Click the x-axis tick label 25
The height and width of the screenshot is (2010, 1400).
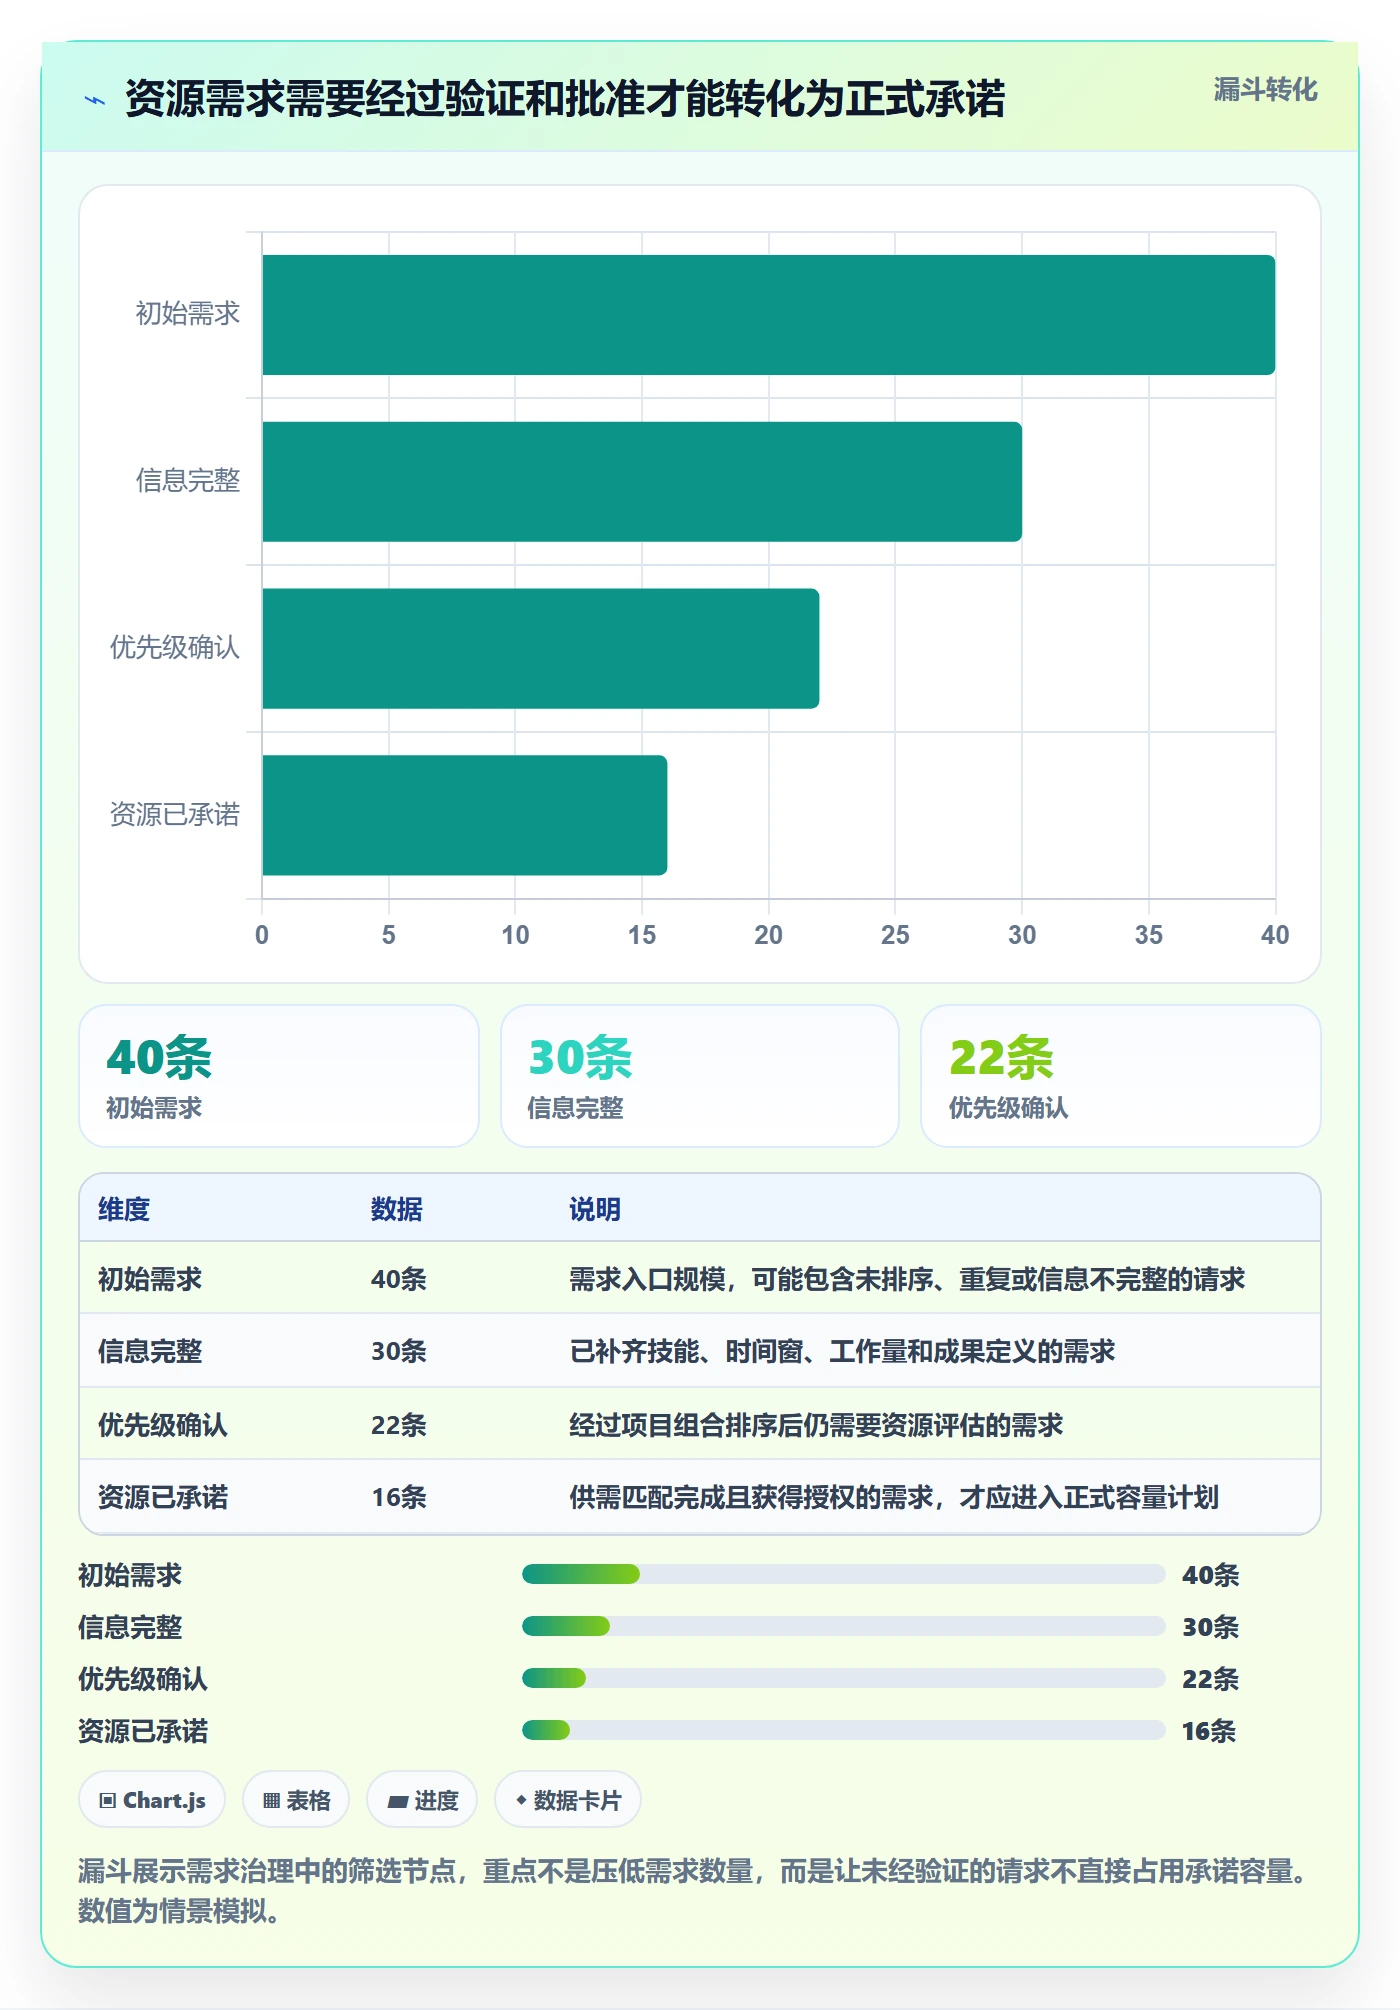[x=895, y=935]
